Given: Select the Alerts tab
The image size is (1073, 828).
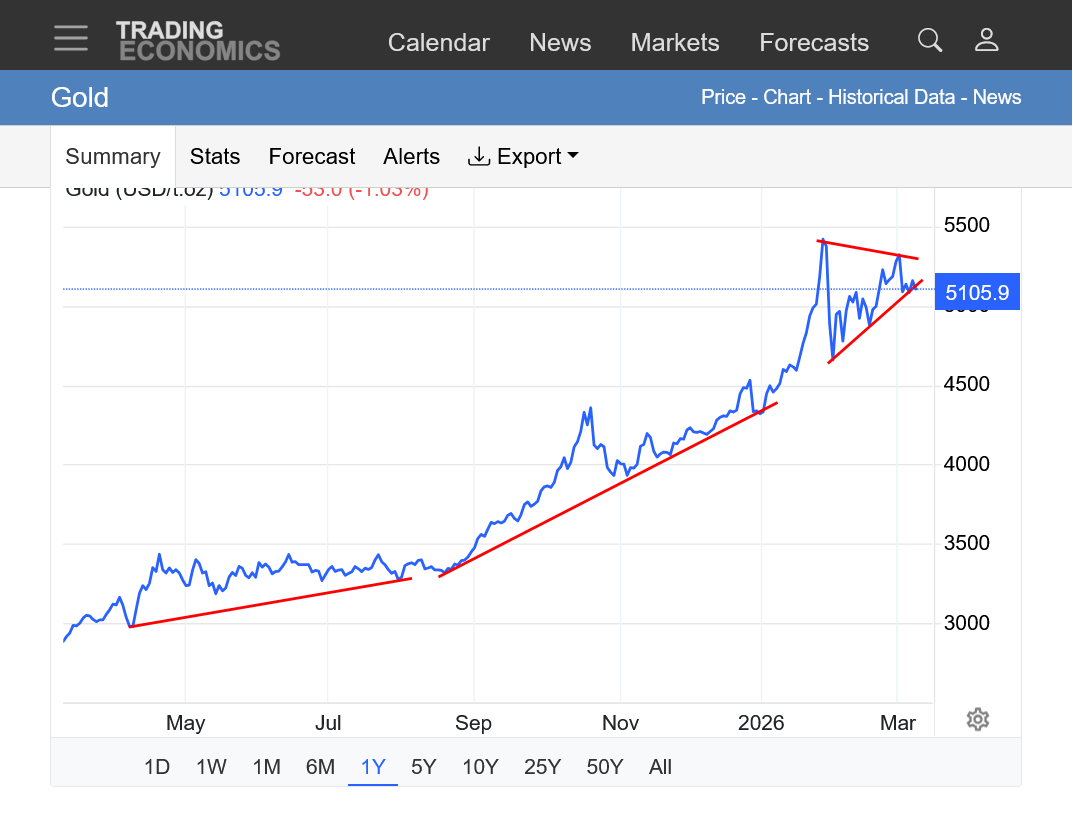Looking at the screenshot, I should pyautogui.click(x=411, y=157).
